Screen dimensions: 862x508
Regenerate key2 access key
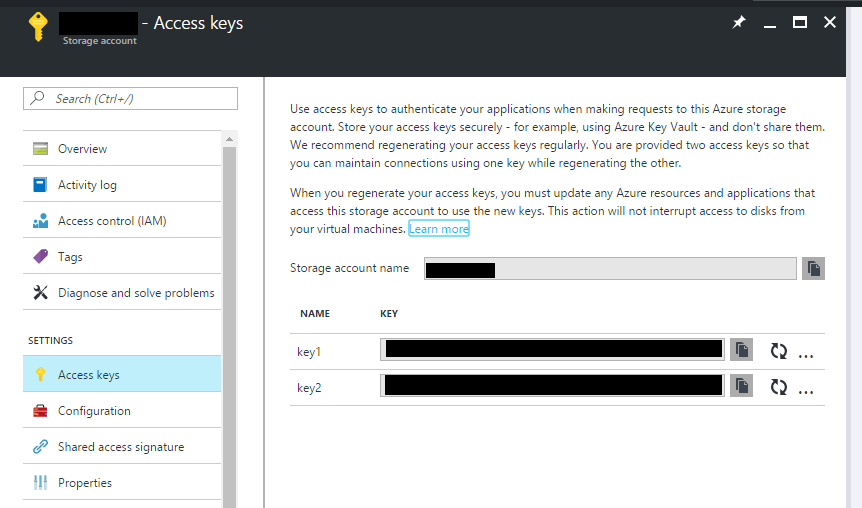click(778, 387)
